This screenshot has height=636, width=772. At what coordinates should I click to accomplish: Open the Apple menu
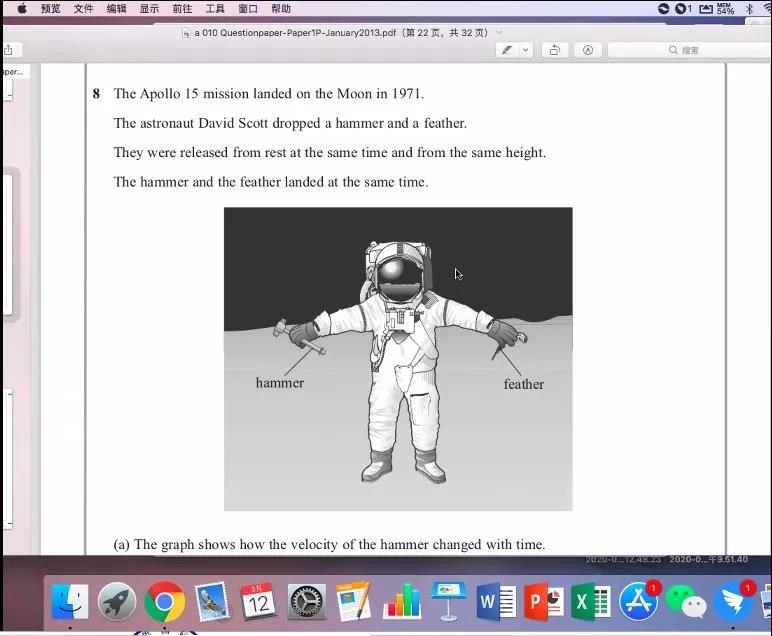(x=22, y=9)
